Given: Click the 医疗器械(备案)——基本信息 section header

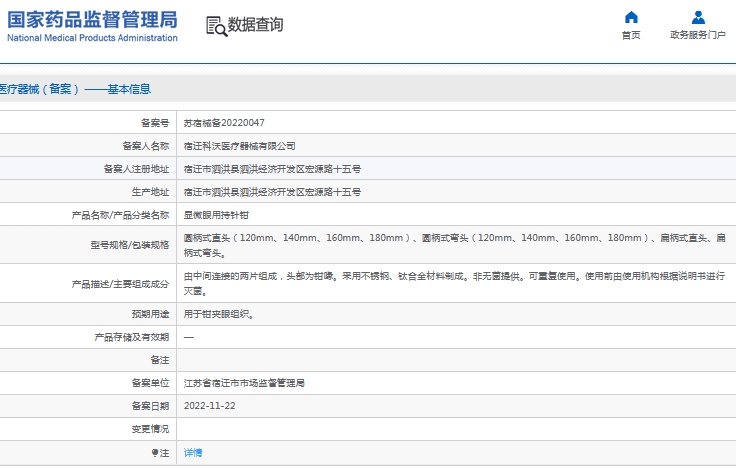Looking at the screenshot, I should [75, 89].
